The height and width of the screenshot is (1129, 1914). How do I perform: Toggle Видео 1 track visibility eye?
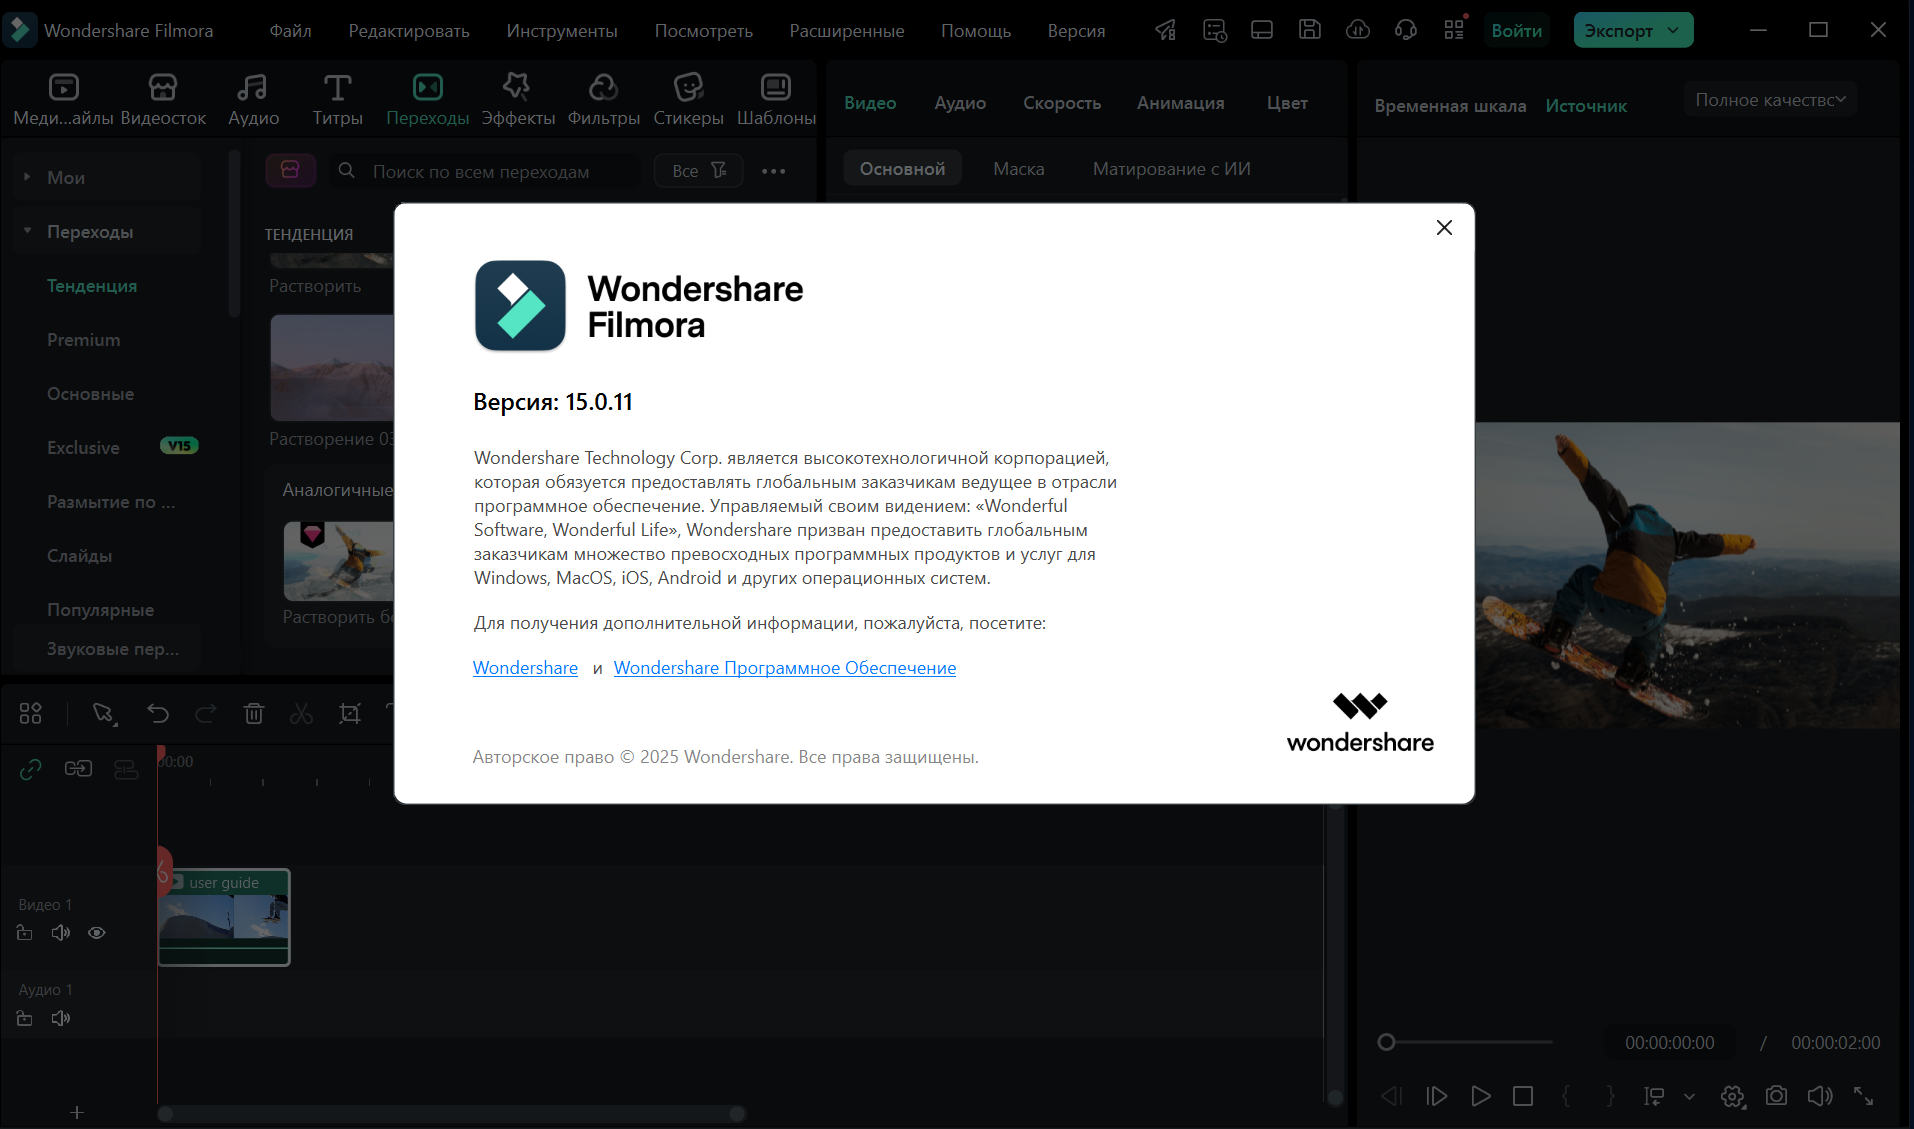[x=97, y=933]
